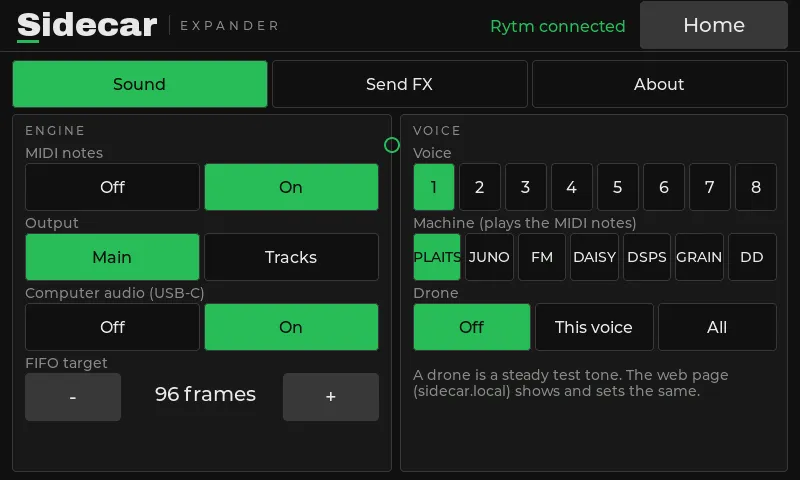Screen dimensions: 800x480
Task: Set Drone to All
Action: point(717,327)
